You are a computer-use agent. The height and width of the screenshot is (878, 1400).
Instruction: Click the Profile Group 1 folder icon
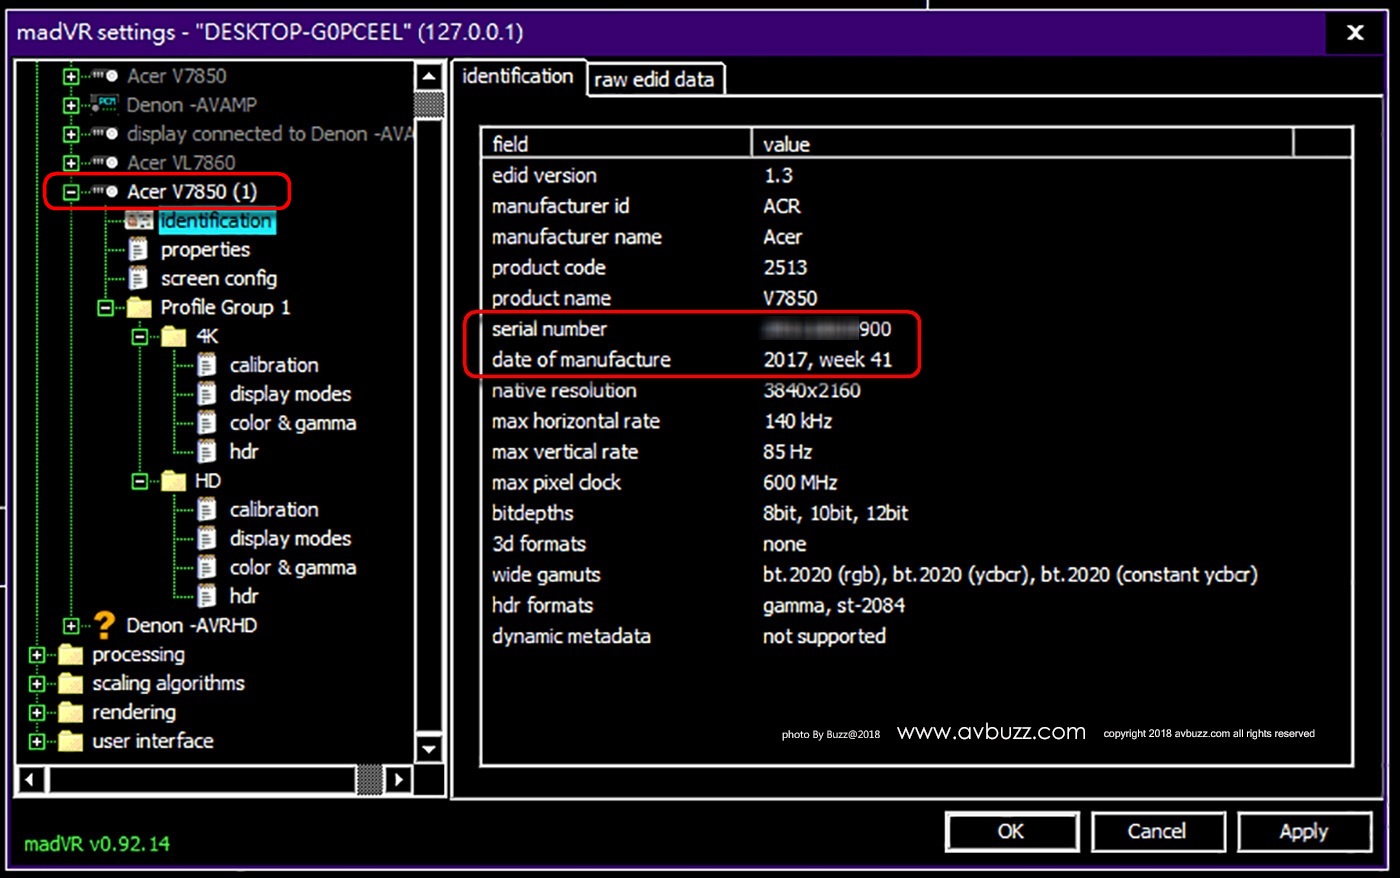pyautogui.click(x=139, y=307)
